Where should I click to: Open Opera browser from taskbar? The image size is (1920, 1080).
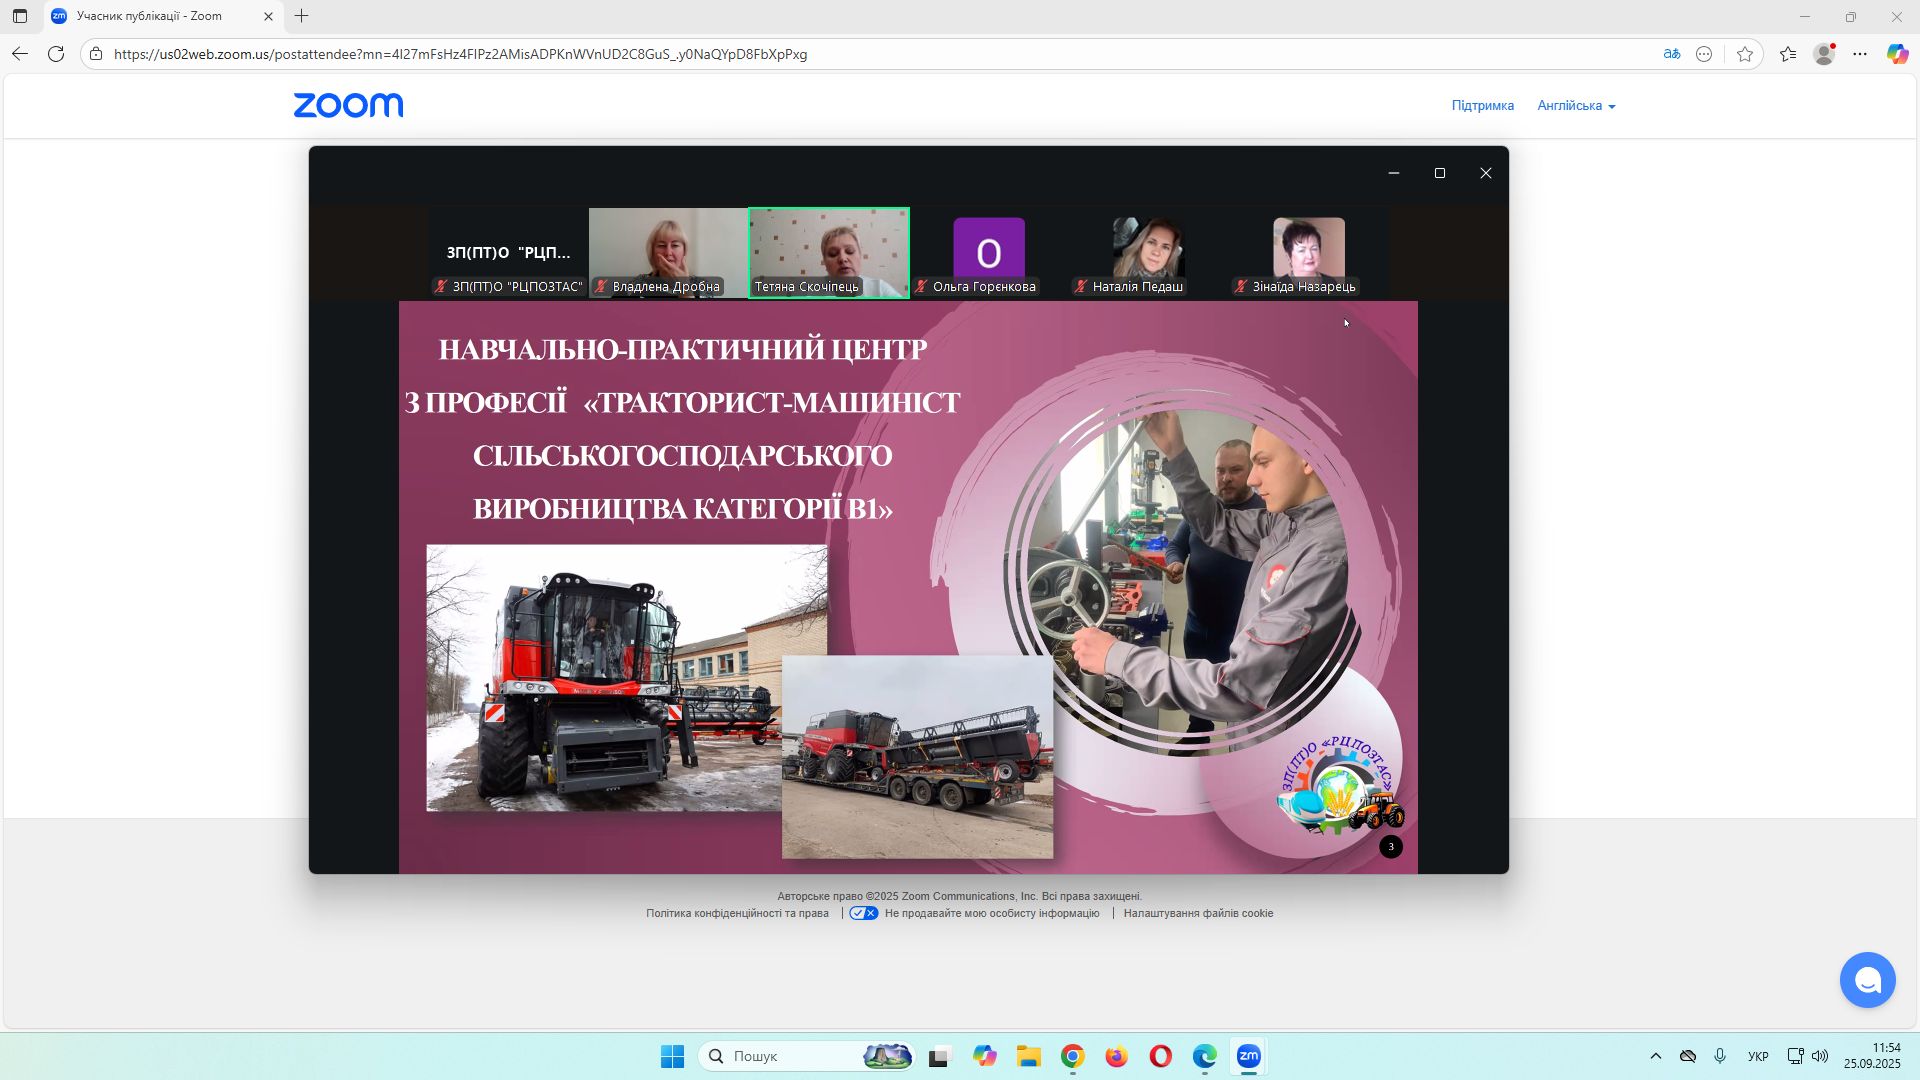[x=1160, y=1056]
